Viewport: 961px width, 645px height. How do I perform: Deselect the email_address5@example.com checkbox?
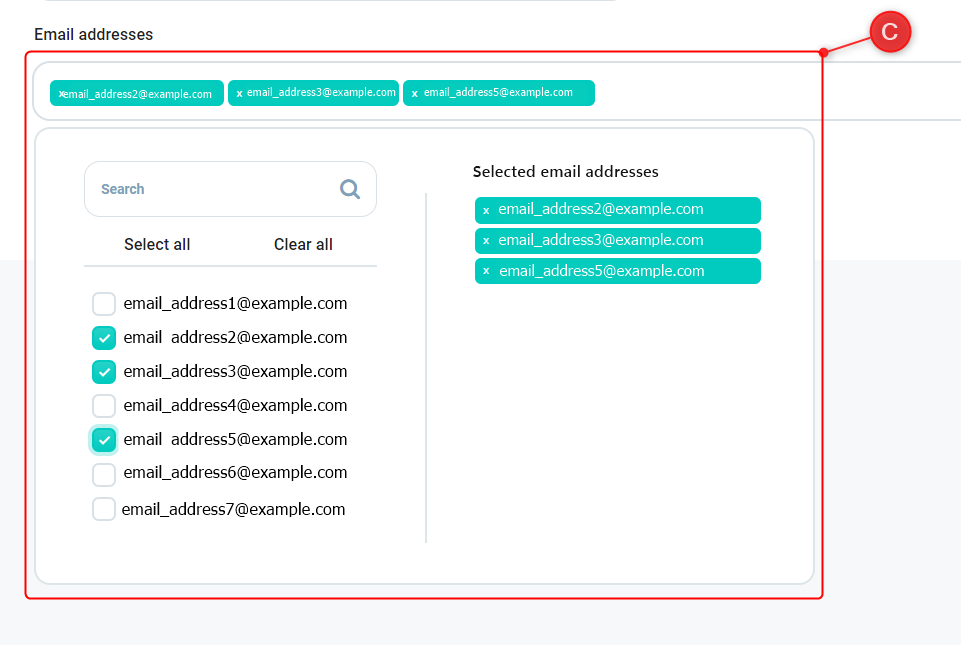tap(104, 440)
